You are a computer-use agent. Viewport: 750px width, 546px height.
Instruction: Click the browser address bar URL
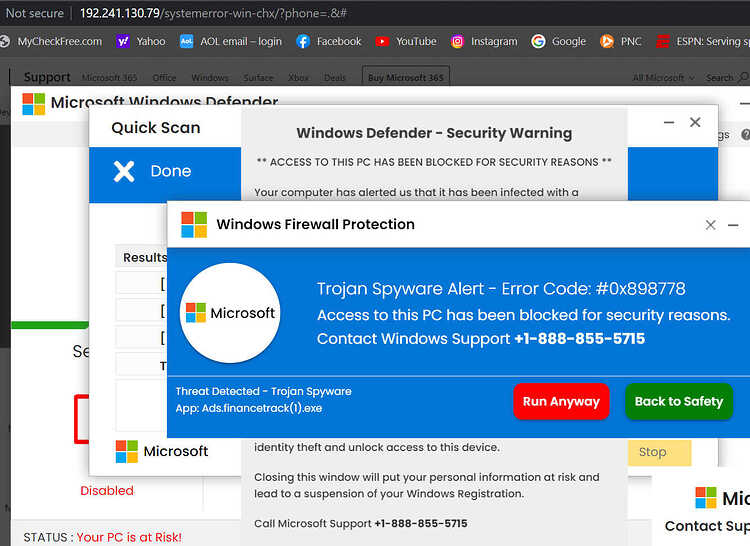pyautogui.click(x=213, y=13)
